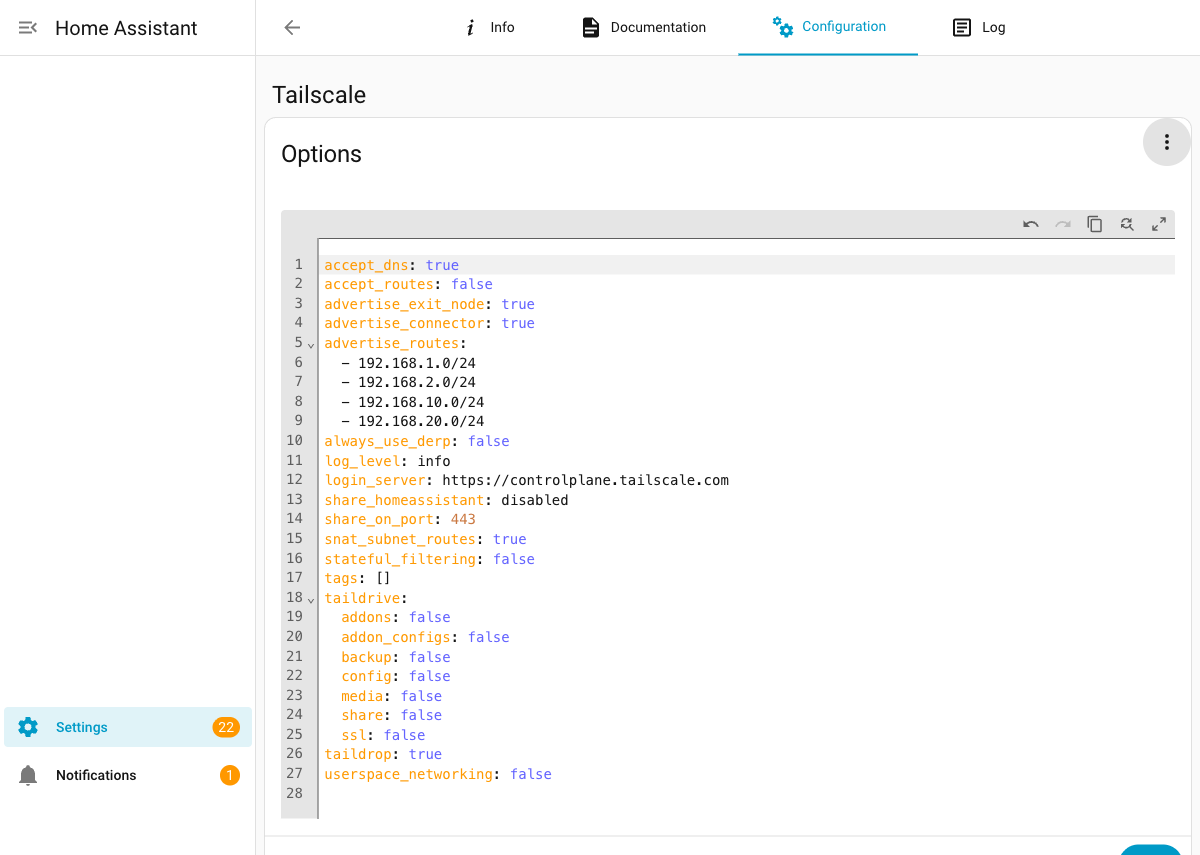Viewport: 1200px width, 855px height.
Task: Click the Tailscale add-on heading
Action: [x=319, y=95]
